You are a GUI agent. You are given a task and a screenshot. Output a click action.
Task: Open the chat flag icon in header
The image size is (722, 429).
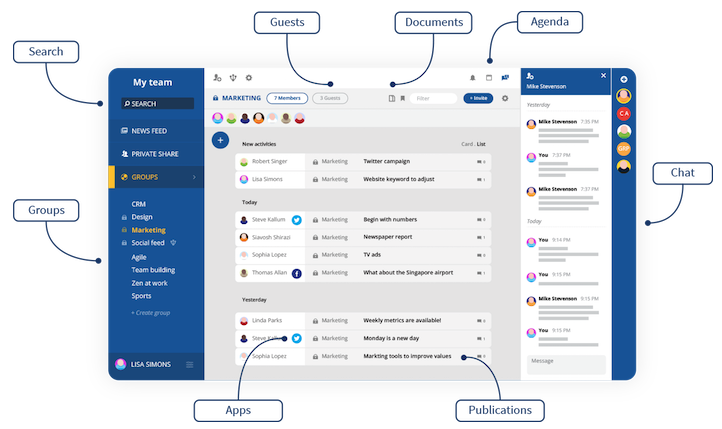point(505,78)
